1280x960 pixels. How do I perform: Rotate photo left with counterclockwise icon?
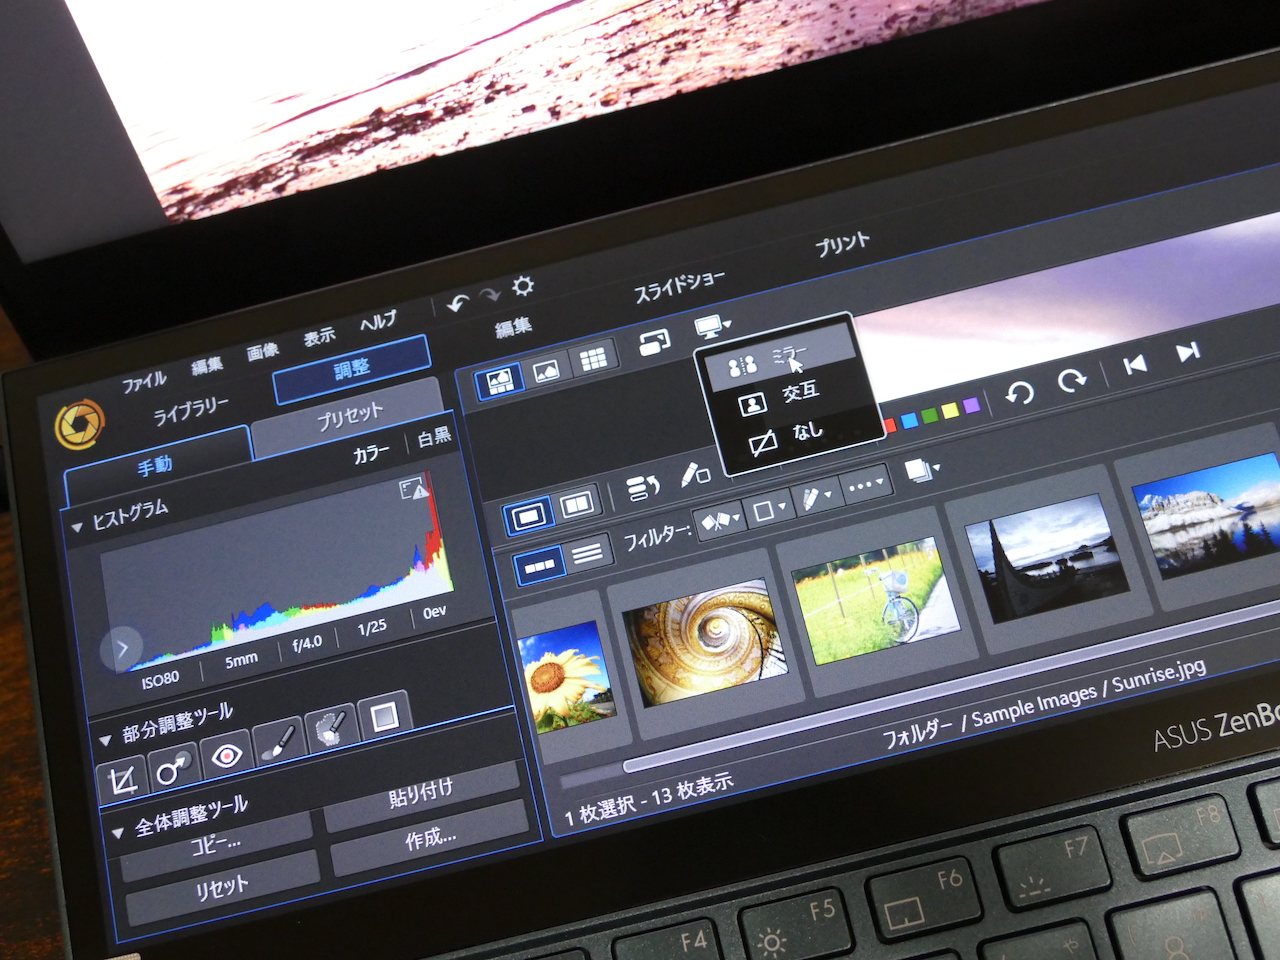tap(1019, 393)
